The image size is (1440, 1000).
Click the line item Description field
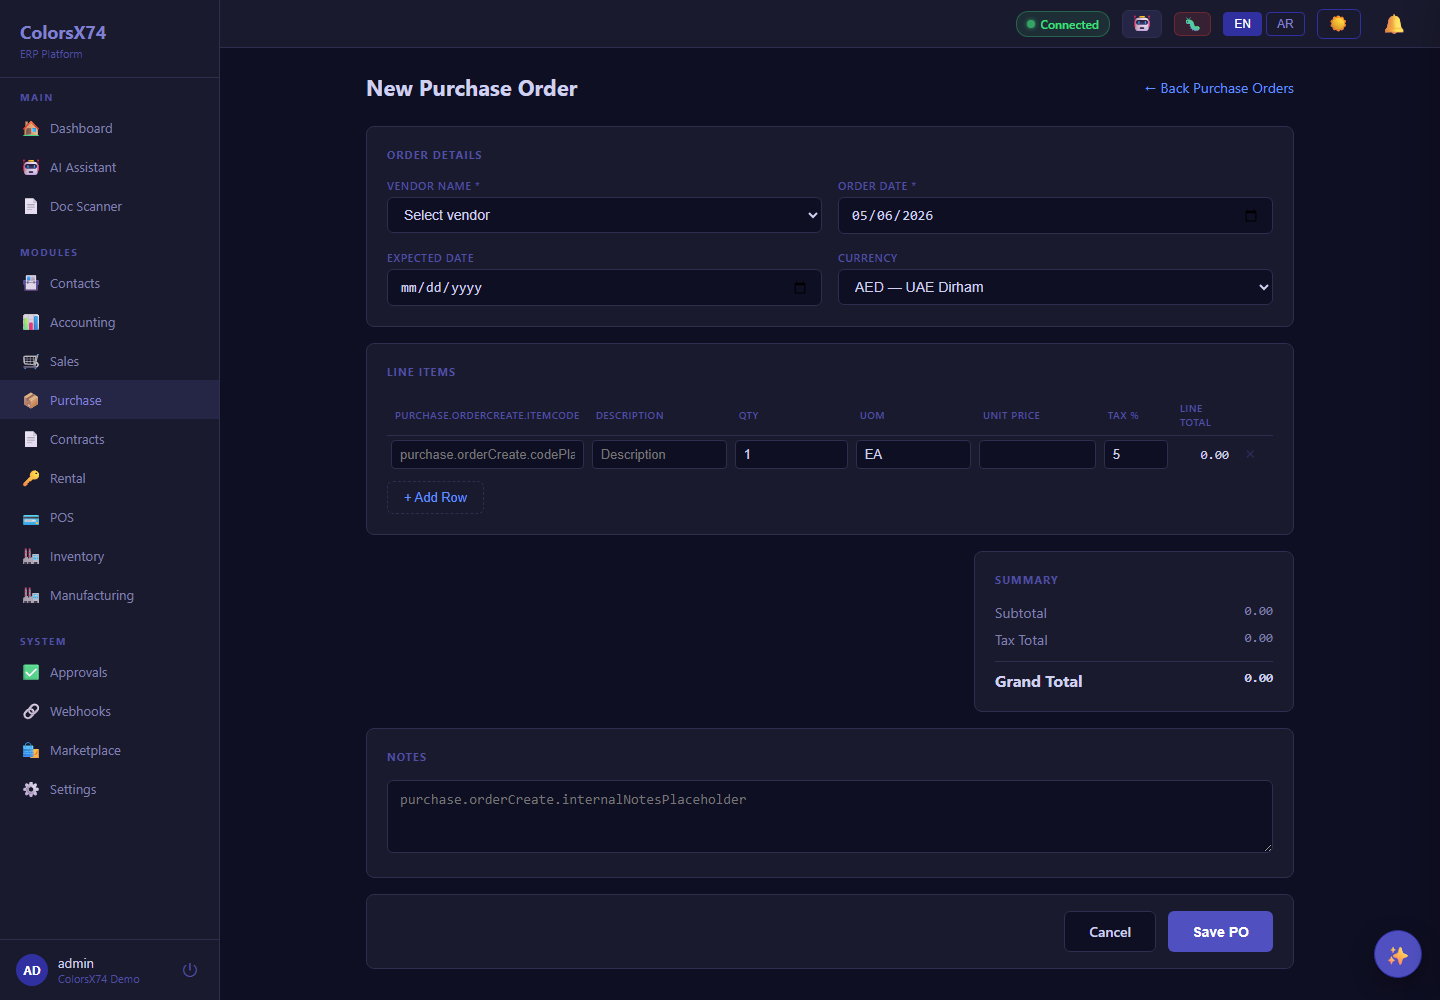point(659,454)
